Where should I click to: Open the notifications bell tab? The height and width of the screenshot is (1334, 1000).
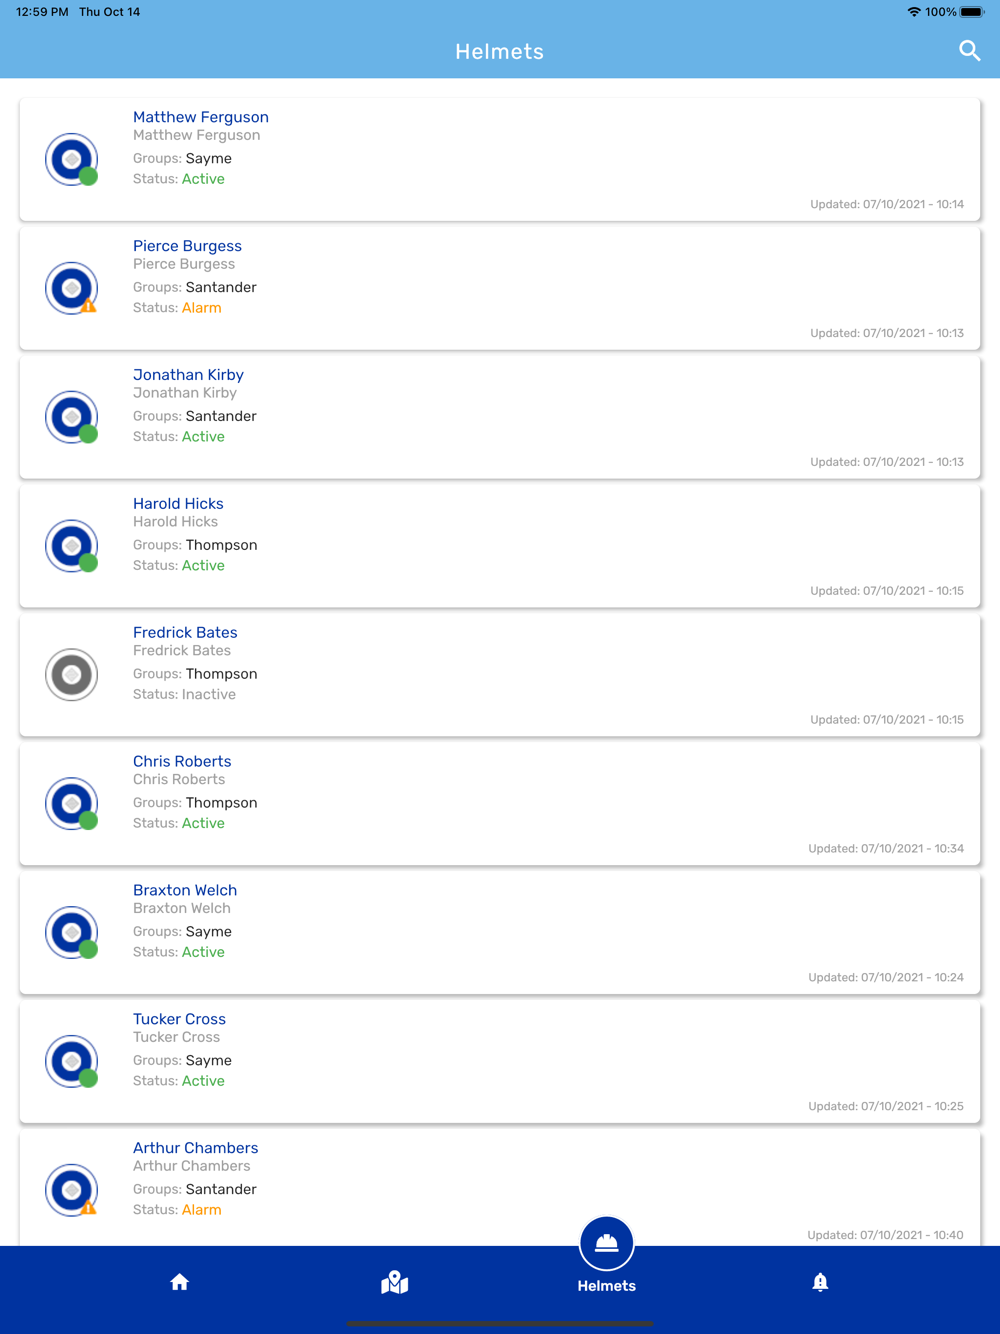820,1282
